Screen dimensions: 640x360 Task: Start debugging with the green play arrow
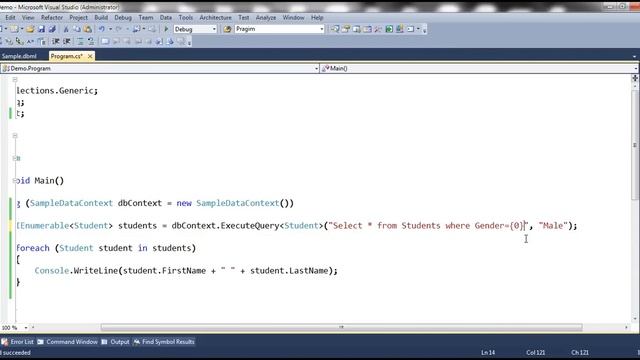point(166,29)
